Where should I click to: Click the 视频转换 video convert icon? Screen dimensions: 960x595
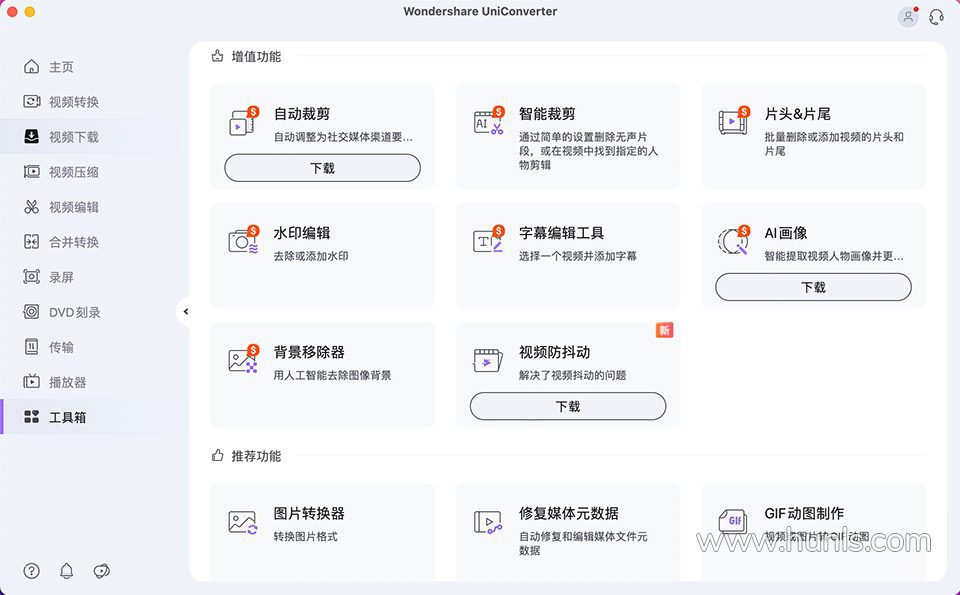(x=31, y=102)
